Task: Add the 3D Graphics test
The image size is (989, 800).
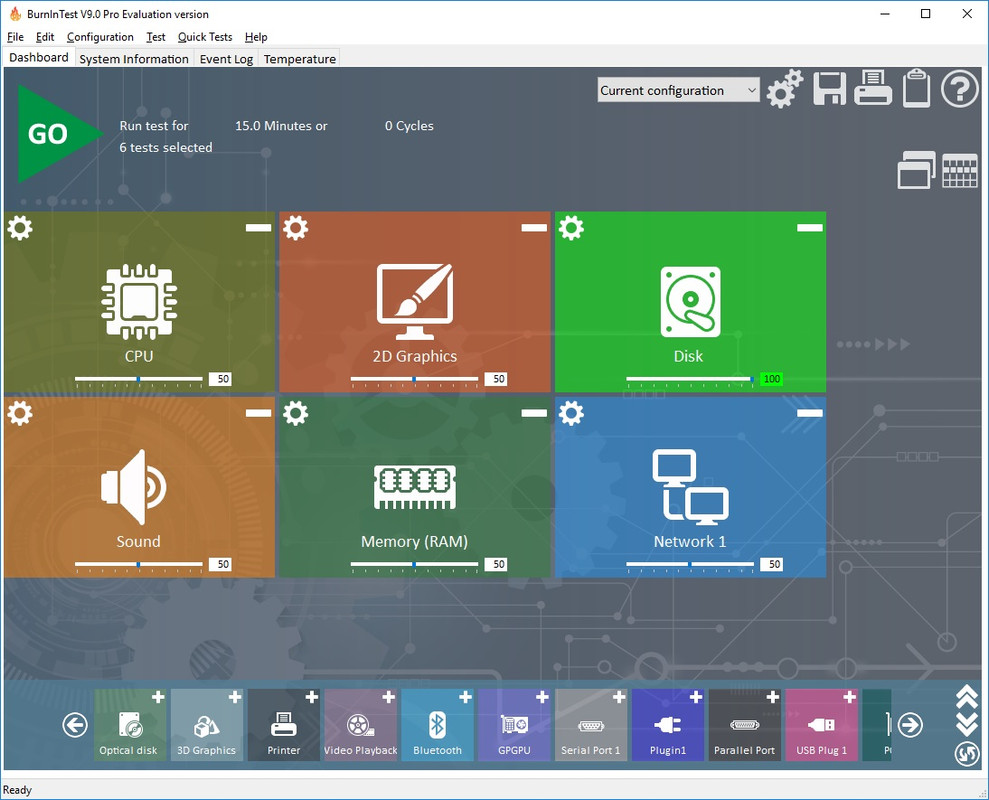Action: (235, 697)
